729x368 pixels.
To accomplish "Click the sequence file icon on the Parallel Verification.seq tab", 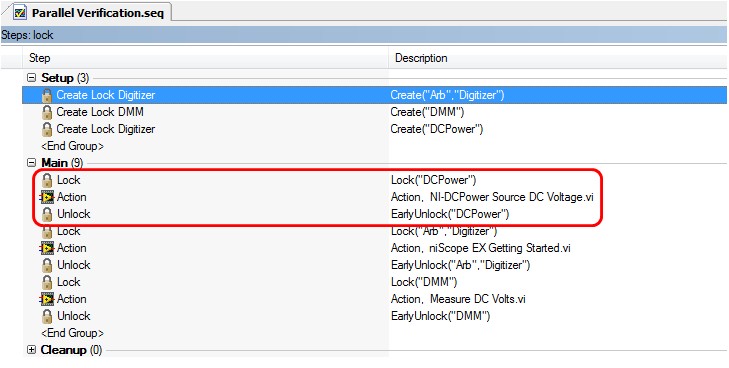I will click(20, 12).
